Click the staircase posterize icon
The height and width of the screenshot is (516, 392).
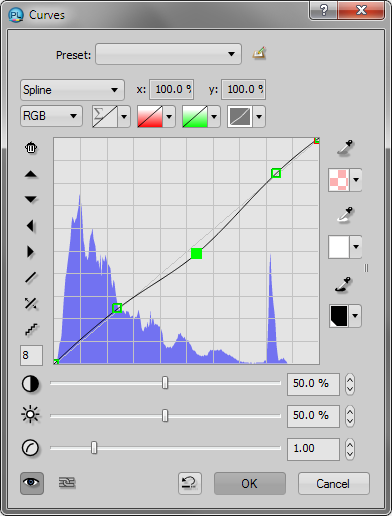pyautogui.click(x=31, y=329)
